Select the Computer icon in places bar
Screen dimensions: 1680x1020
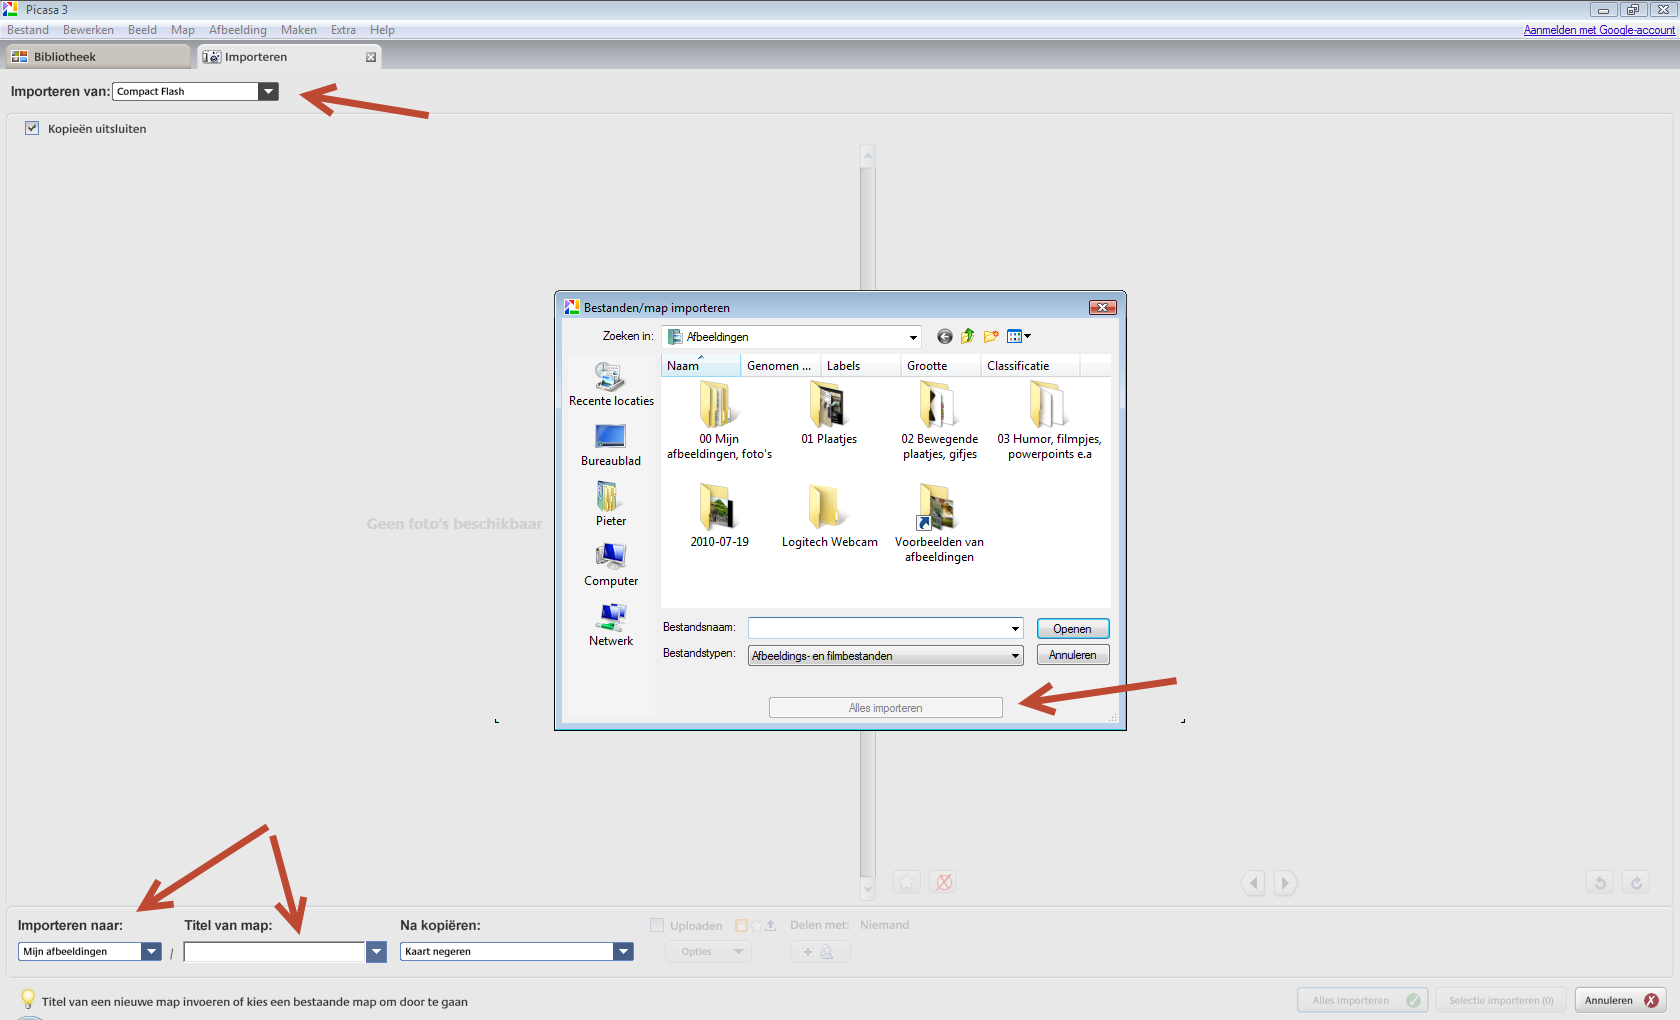click(x=610, y=557)
